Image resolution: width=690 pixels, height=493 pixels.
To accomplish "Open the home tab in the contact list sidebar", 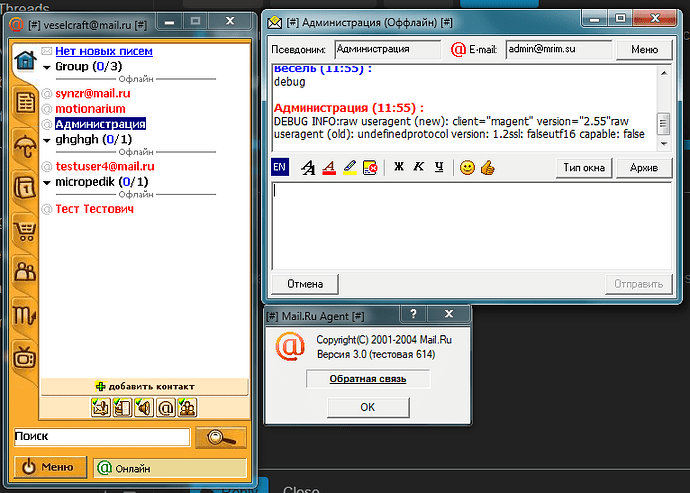I will (x=25, y=60).
